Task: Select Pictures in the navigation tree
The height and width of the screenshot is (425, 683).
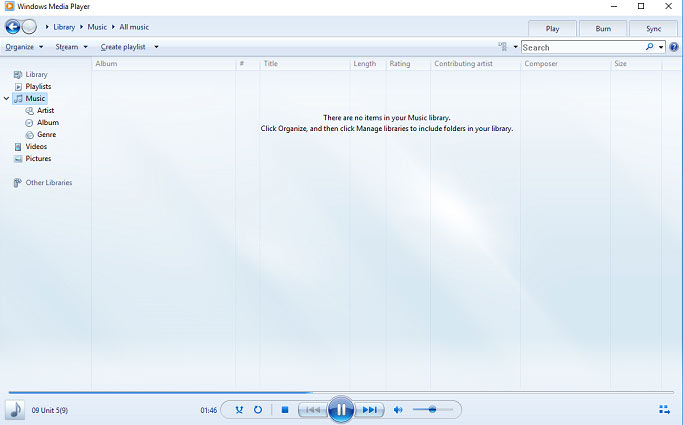Action: [33, 159]
